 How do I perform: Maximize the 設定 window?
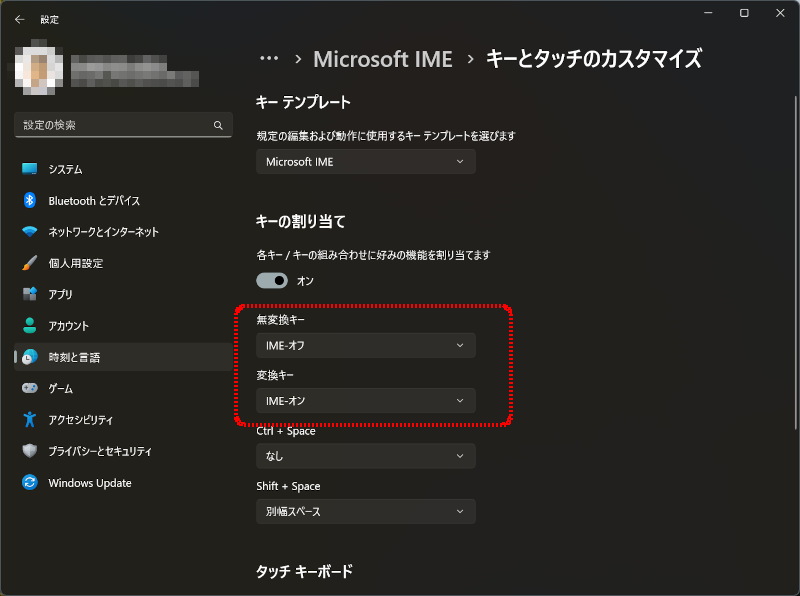(x=744, y=13)
